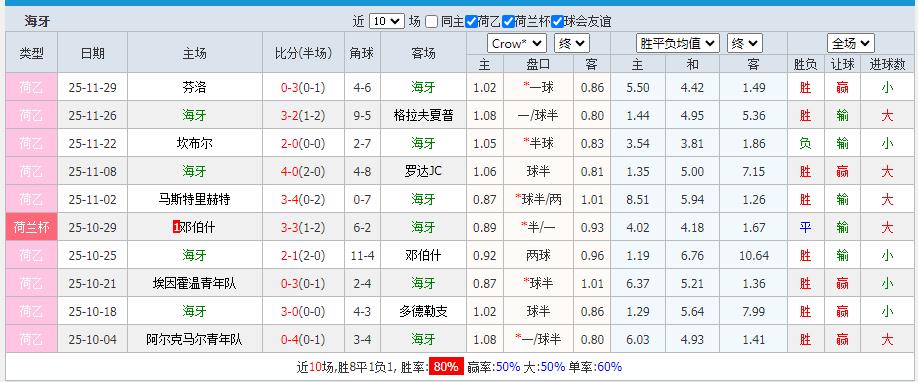
Task: Click the 比分(半场) column header
Action: 303,53
